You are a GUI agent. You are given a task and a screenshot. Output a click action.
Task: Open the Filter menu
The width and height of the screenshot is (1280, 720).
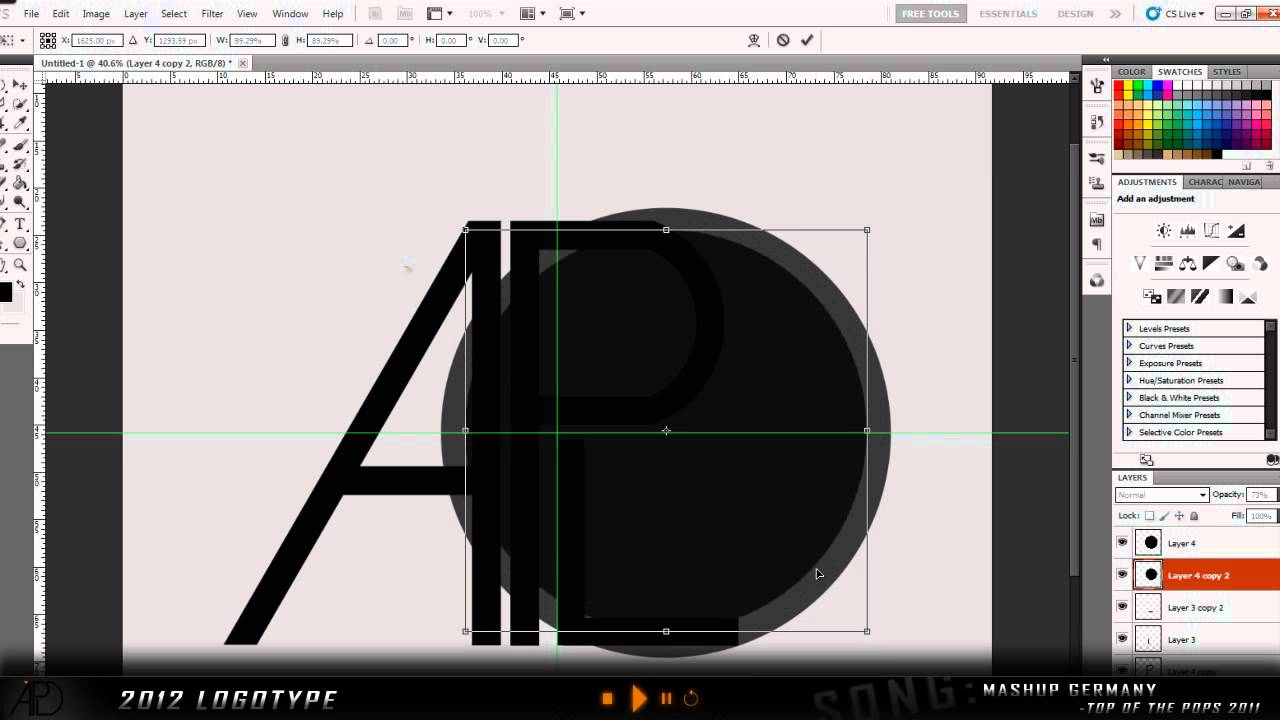coord(212,14)
